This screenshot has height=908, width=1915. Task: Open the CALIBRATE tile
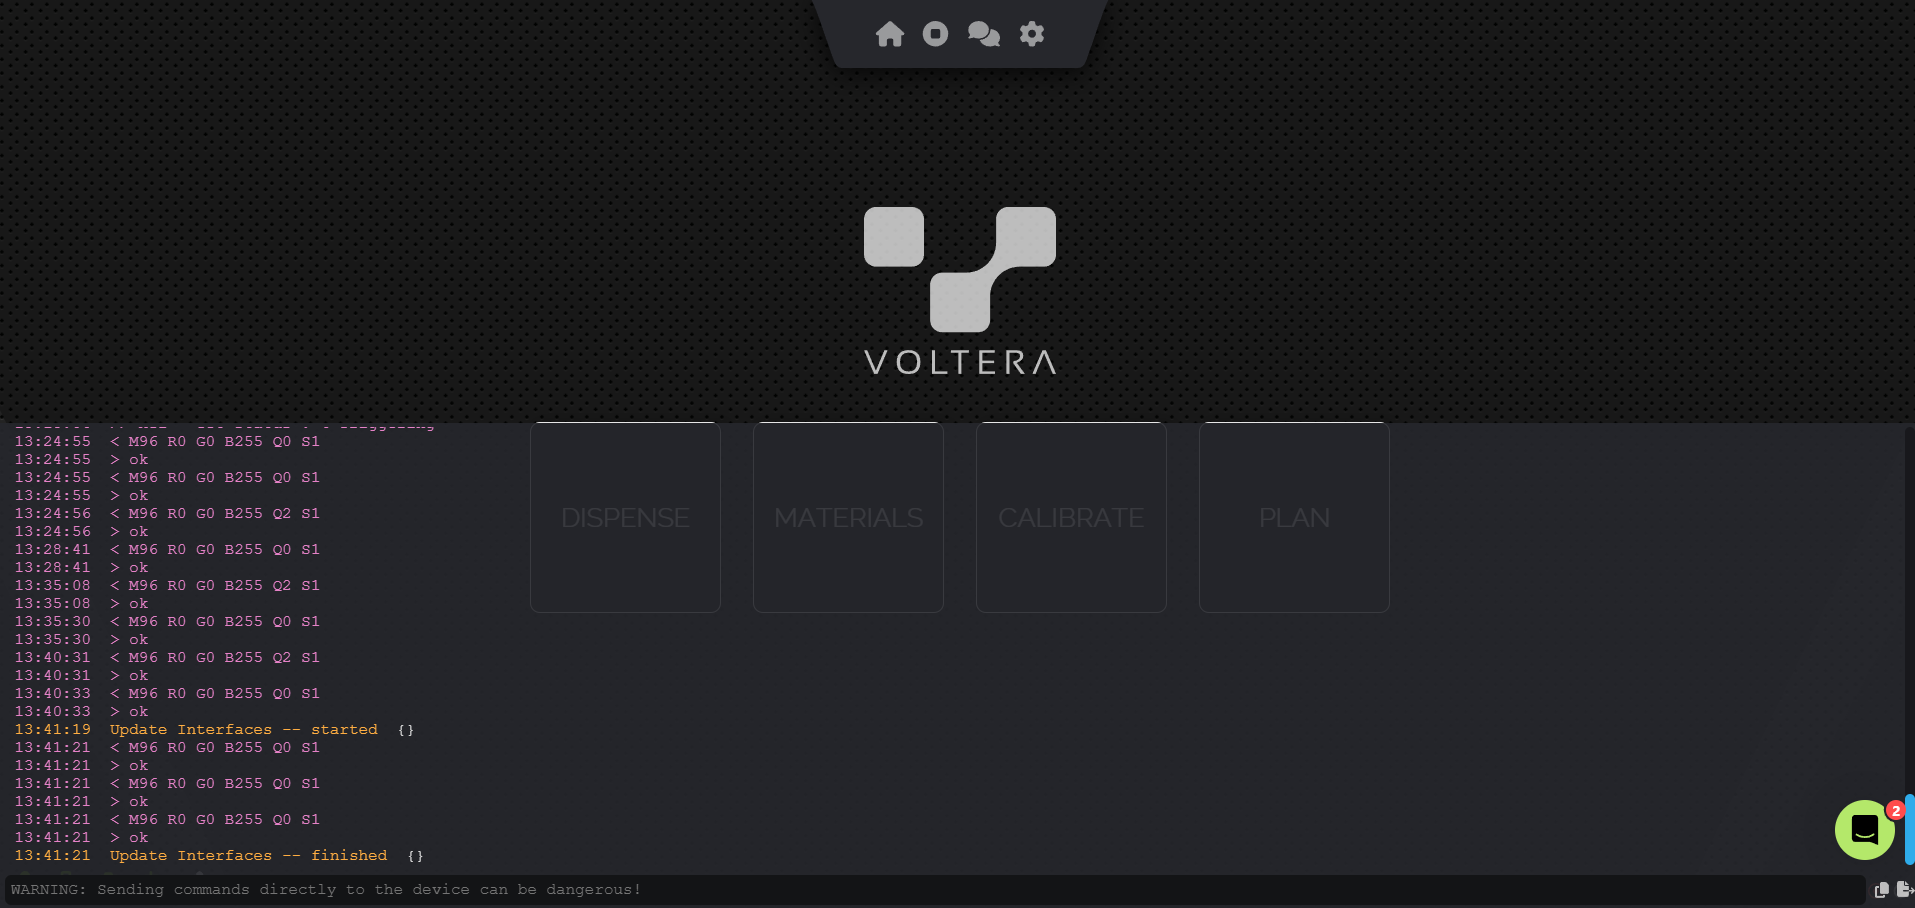coord(1071,517)
